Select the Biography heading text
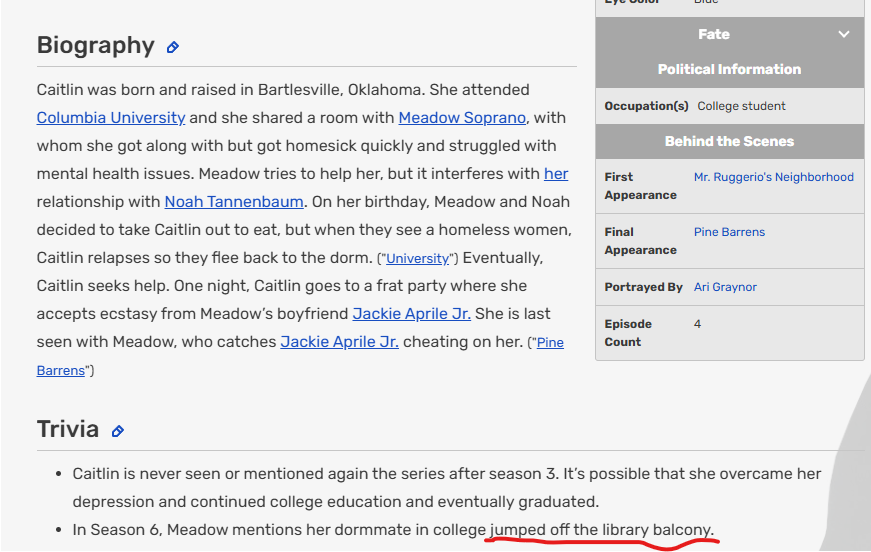 [96, 46]
